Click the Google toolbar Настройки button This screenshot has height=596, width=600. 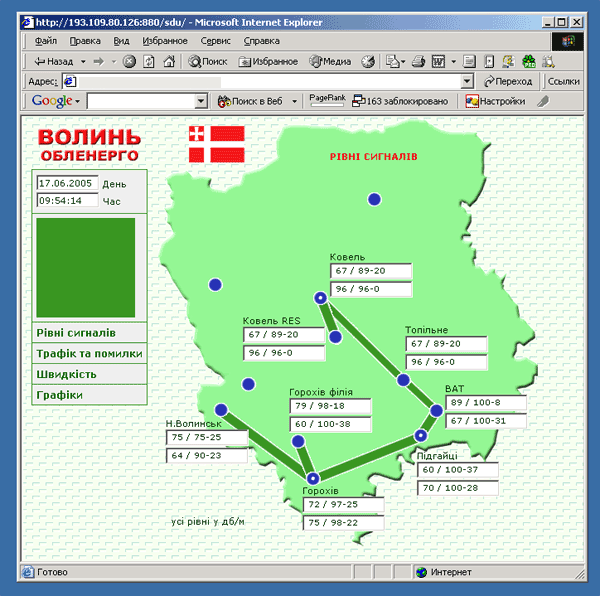pyautogui.click(x=495, y=101)
